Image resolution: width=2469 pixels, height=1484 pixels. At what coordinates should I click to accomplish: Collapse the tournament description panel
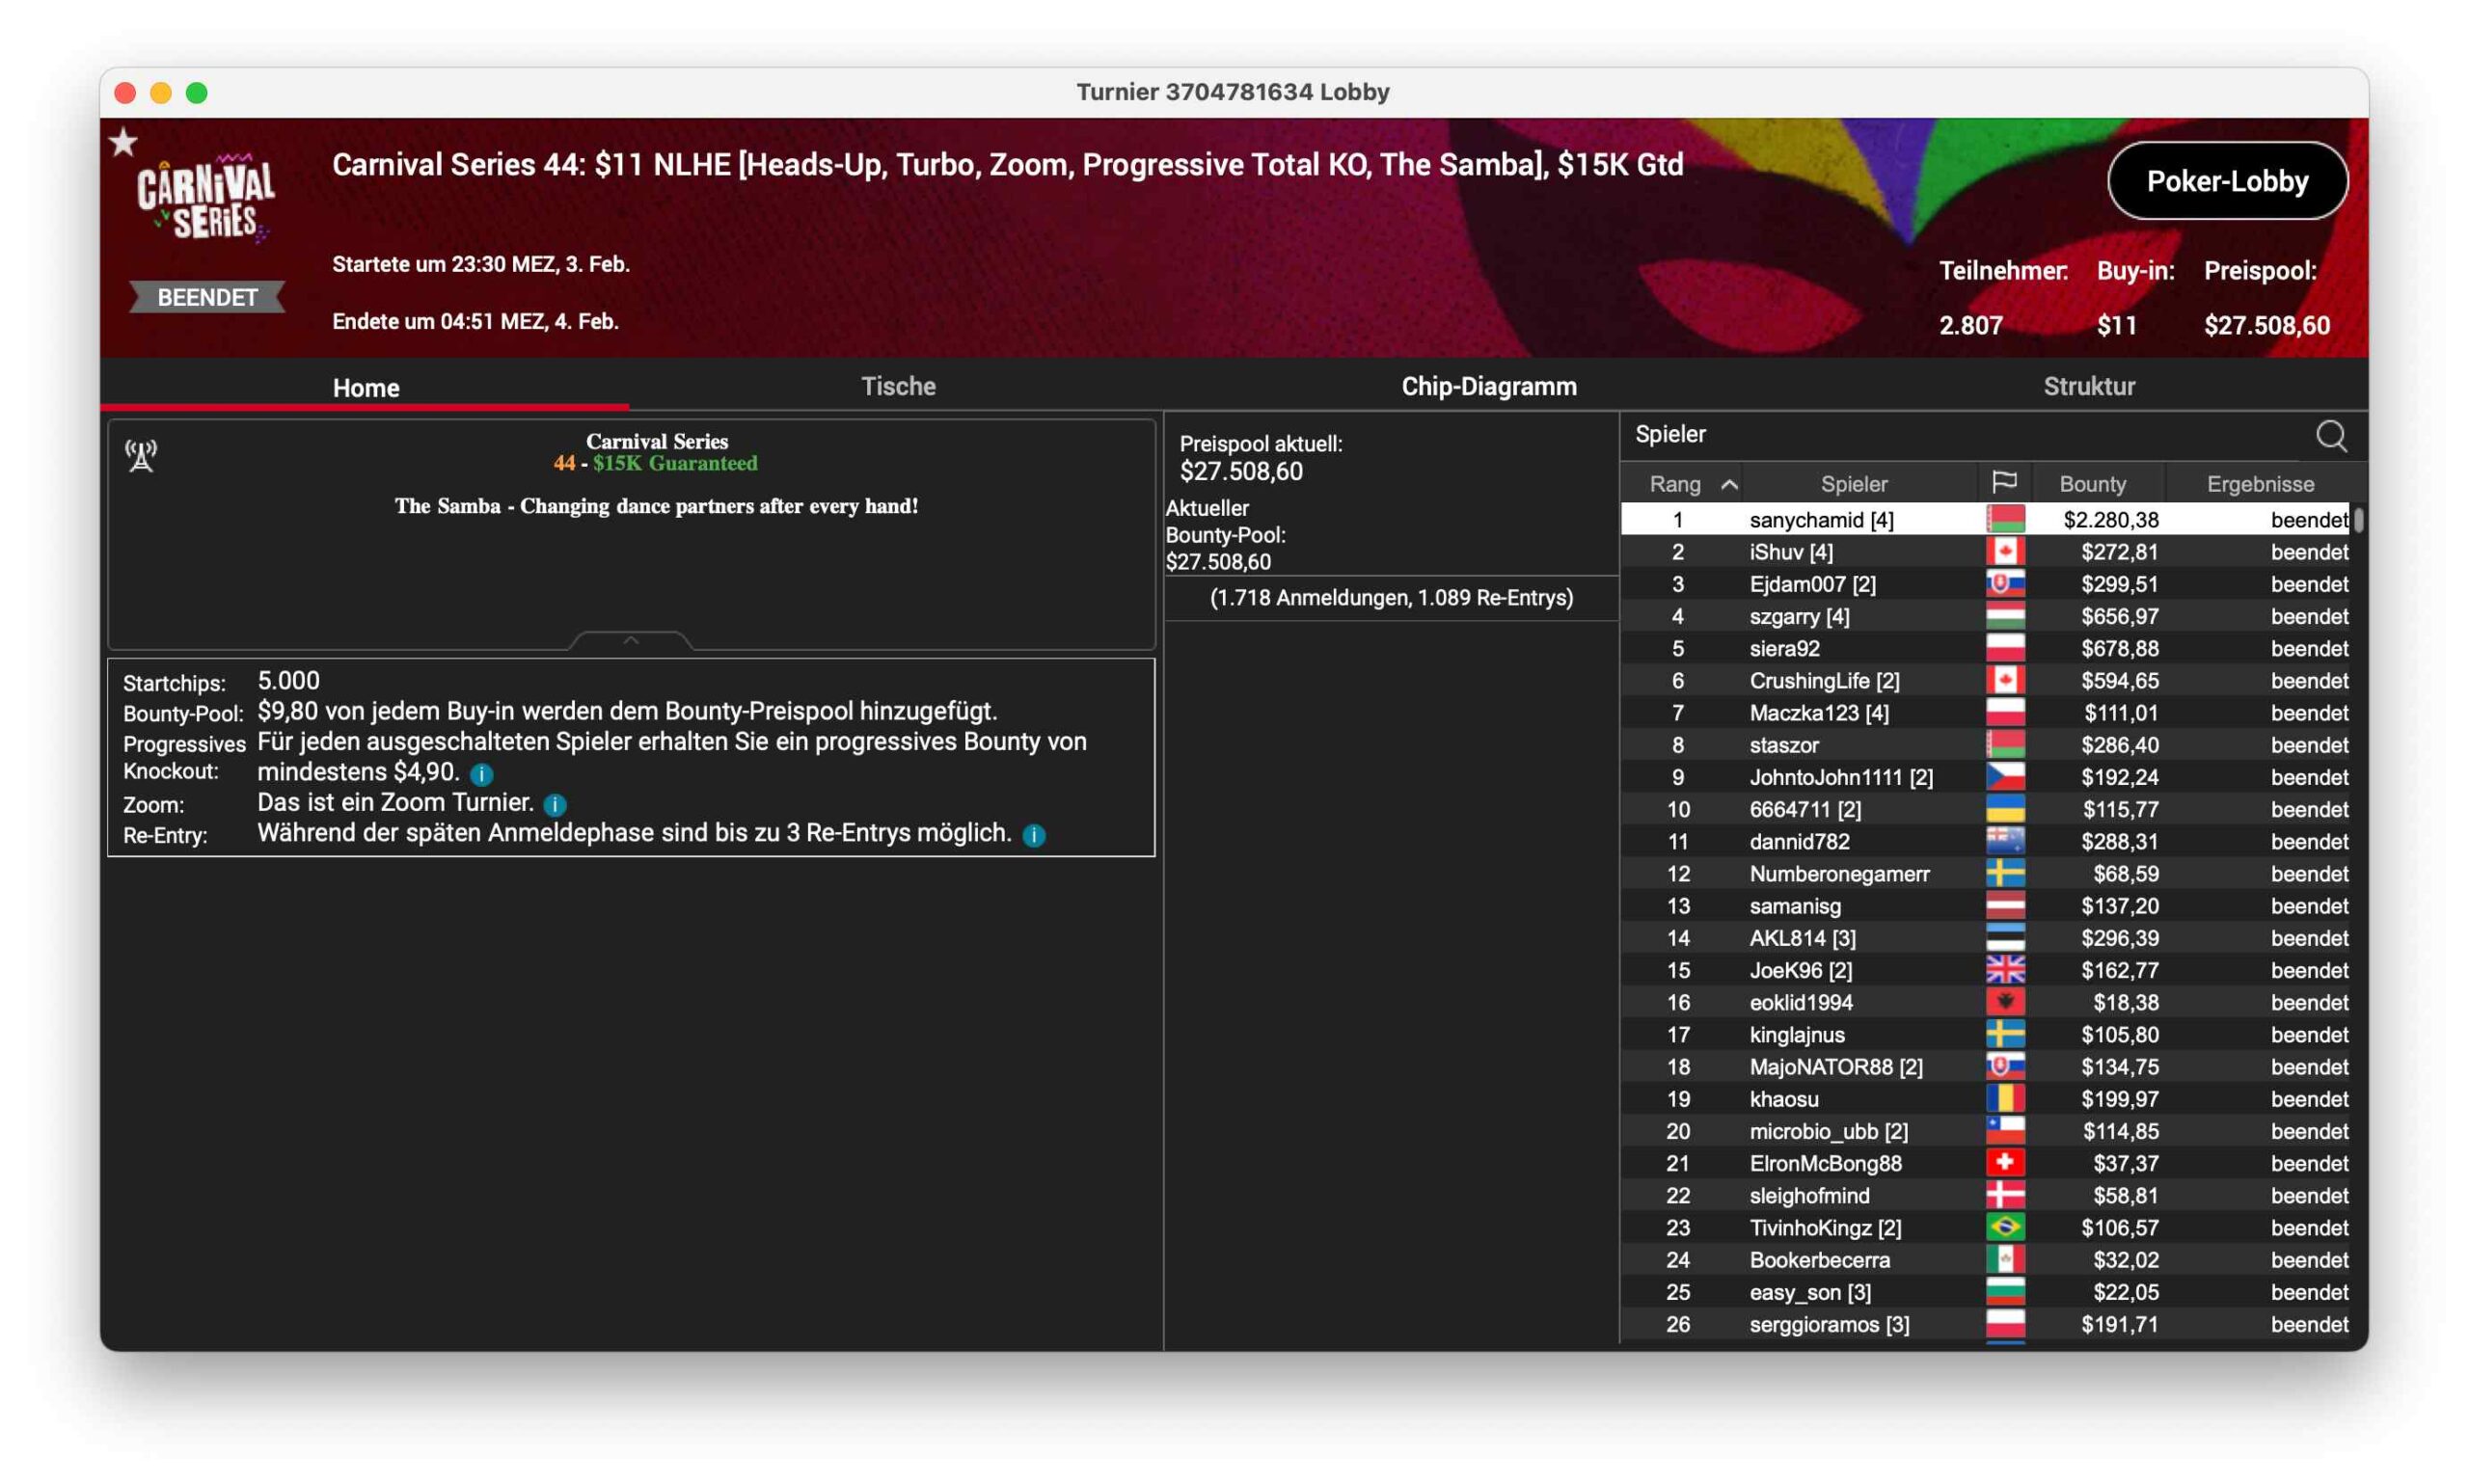tap(630, 640)
